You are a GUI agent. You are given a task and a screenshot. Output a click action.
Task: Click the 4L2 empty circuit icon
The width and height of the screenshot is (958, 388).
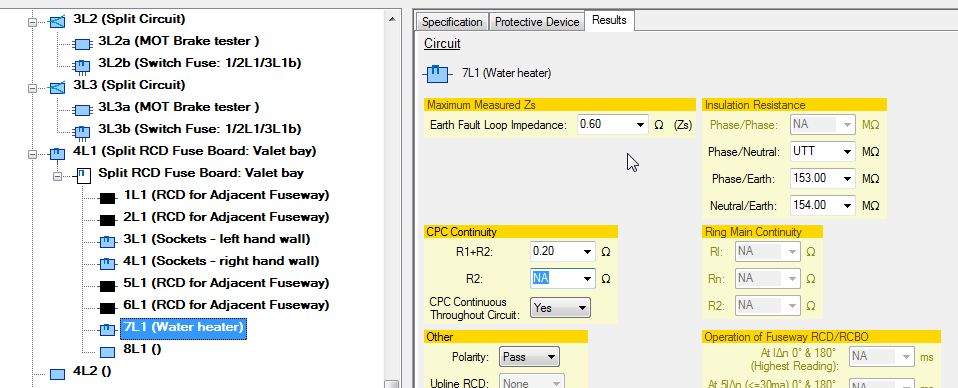pyautogui.click(x=57, y=374)
